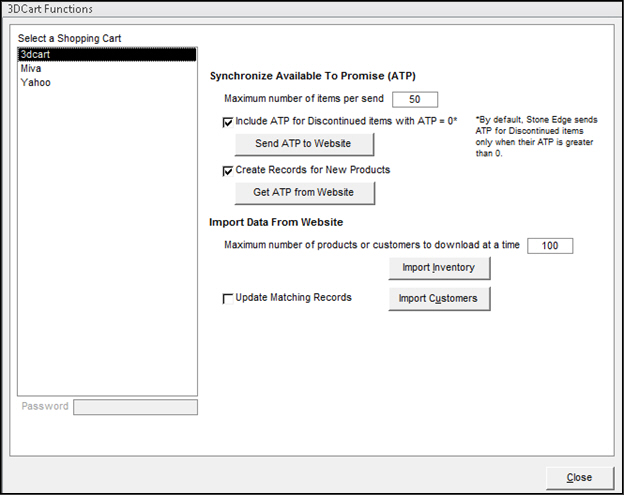Viewport: 624px width, 495px height.
Task: Click the maximum products to download field
Action: pos(550,246)
